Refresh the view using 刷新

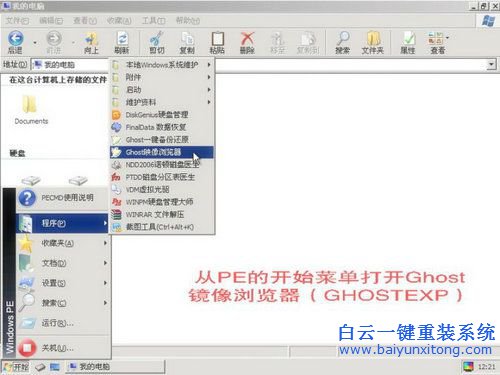[122, 42]
